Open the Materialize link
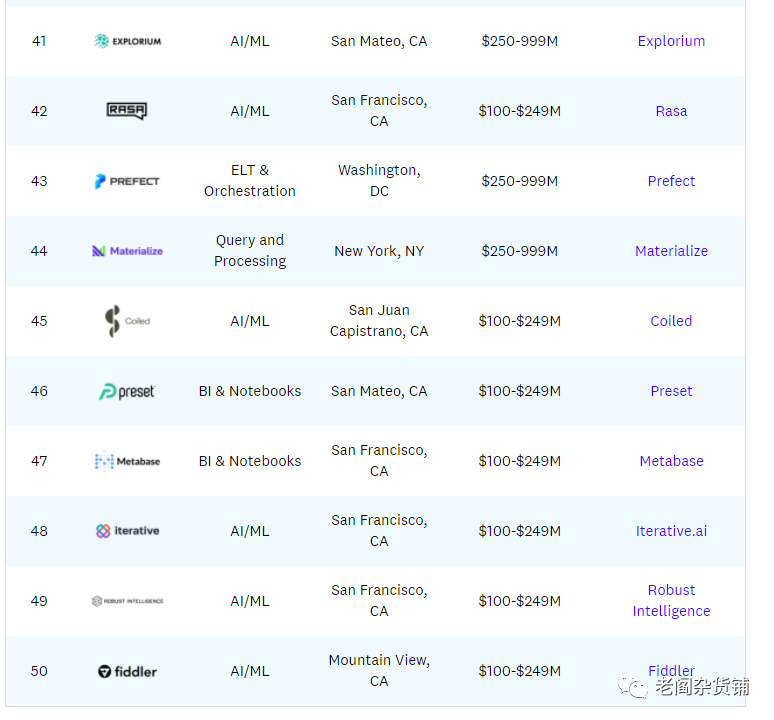This screenshot has width=774, height=720. [x=671, y=251]
